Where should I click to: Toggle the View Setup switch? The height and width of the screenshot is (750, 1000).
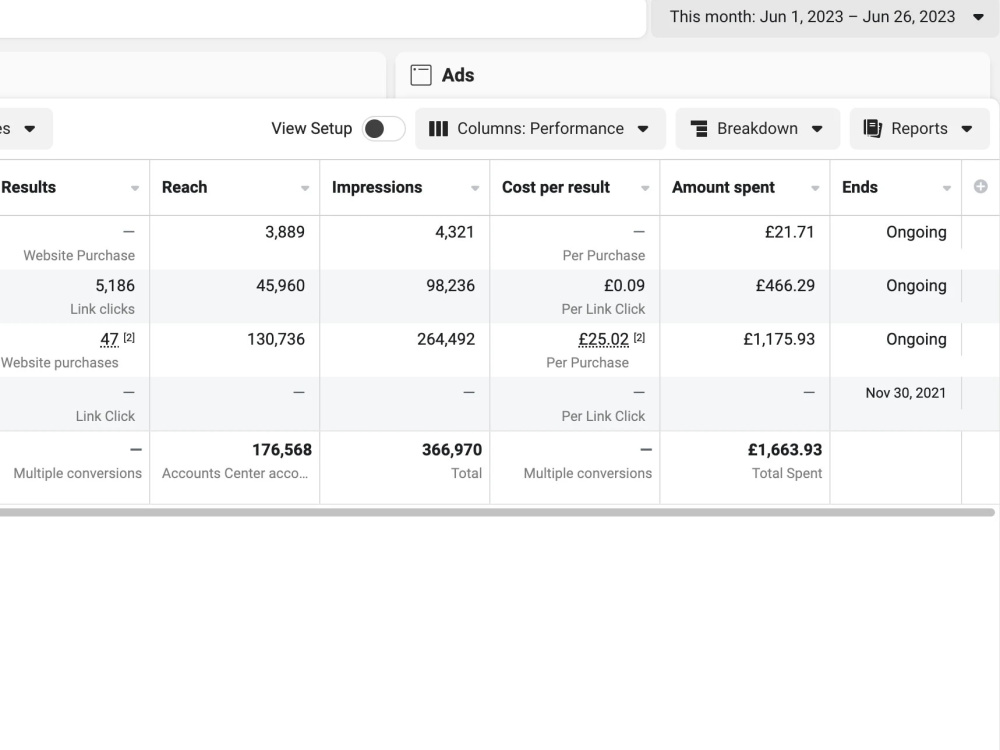point(383,129)
